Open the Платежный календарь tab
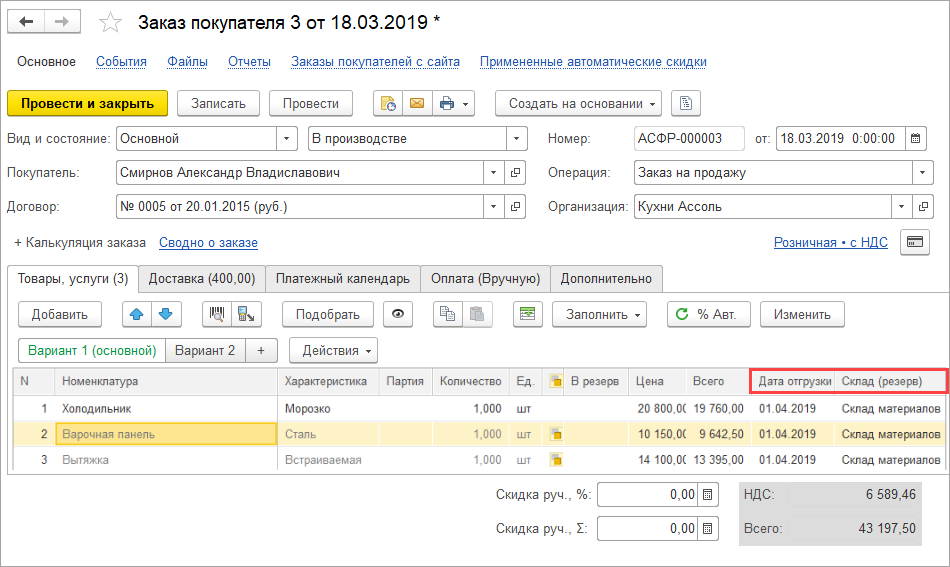This screenshot has height=567, width=950. pyautogui.click(x=343, y=279)
